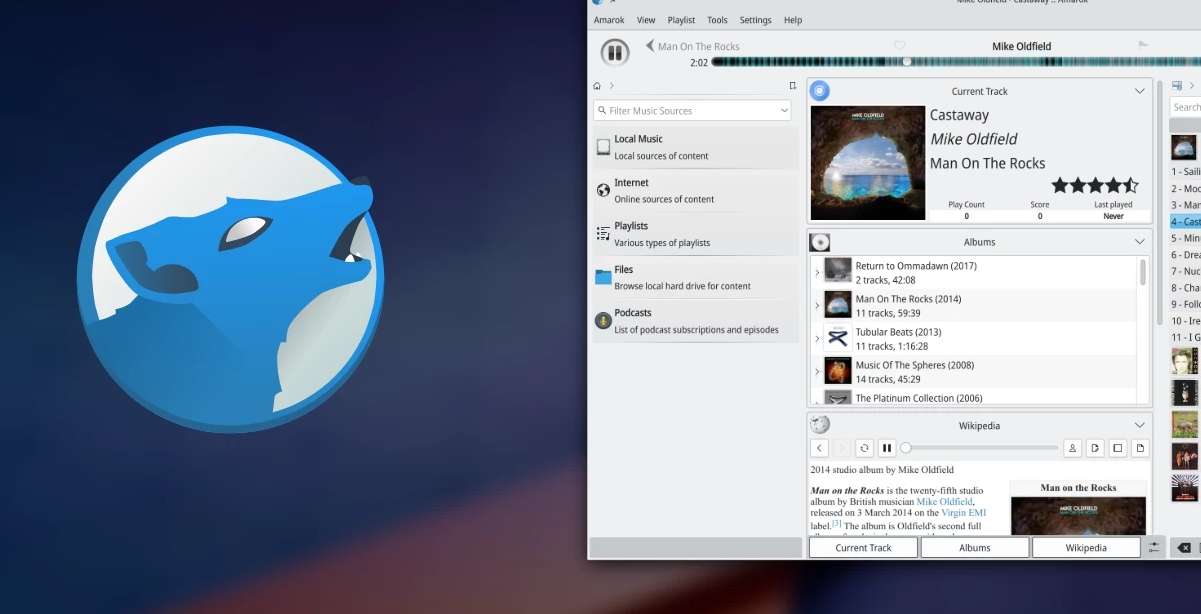Open the Tools menu

click(717, 20)
